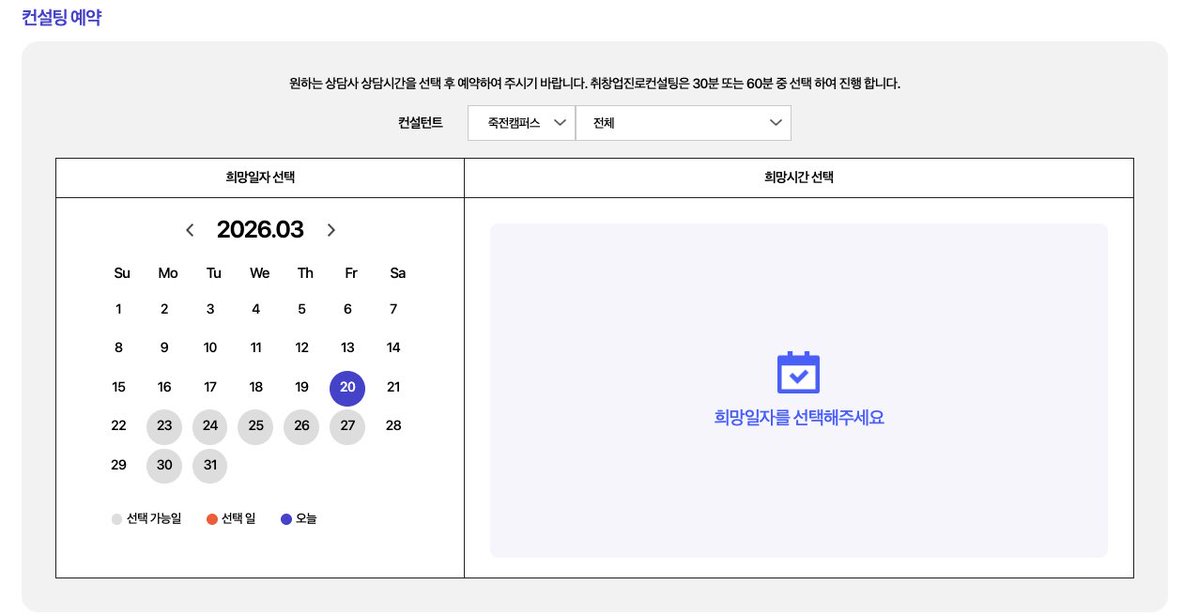Viewport: 1199px width, 616px height.
Task: Click the Mo weekday header
Action: pos(168,274)
